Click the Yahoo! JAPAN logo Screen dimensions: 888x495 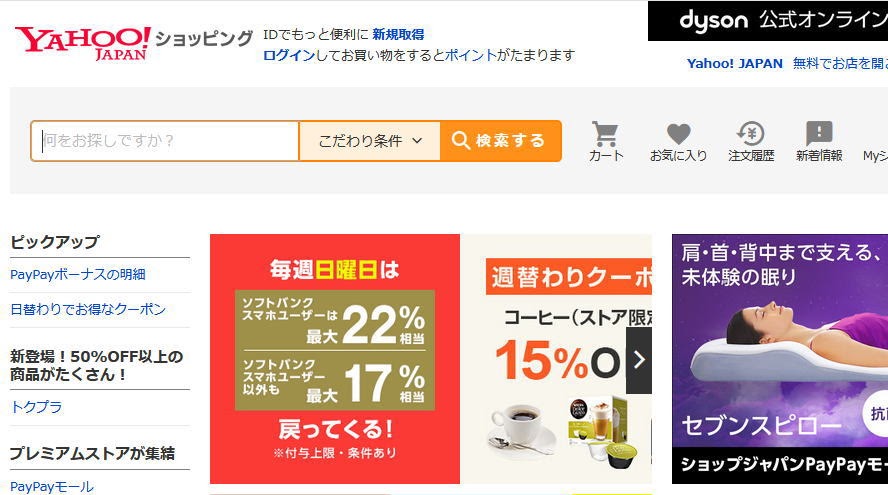[x=83, y=43]
